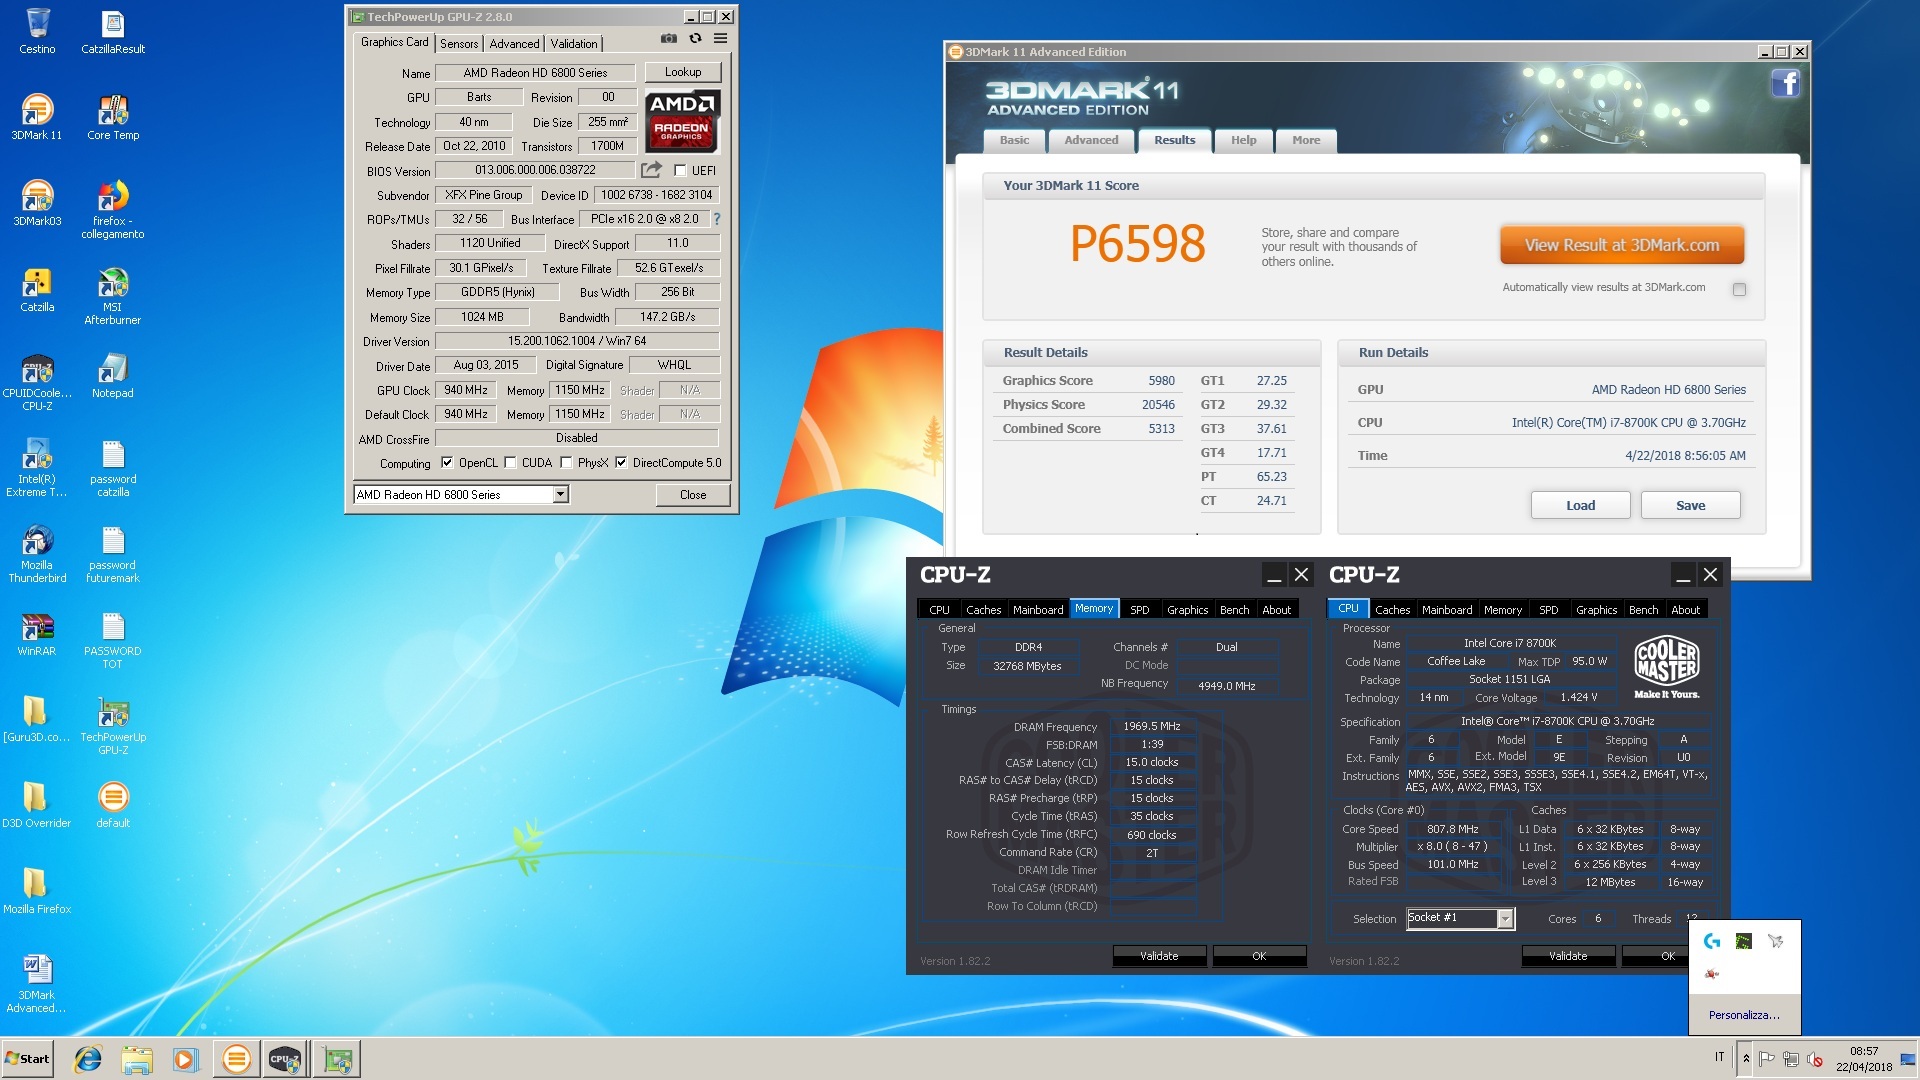Show hidden tray icons arrow on taskbar
1920x1080 pixels.
pyautogui.click(x=1746, y=1058)
